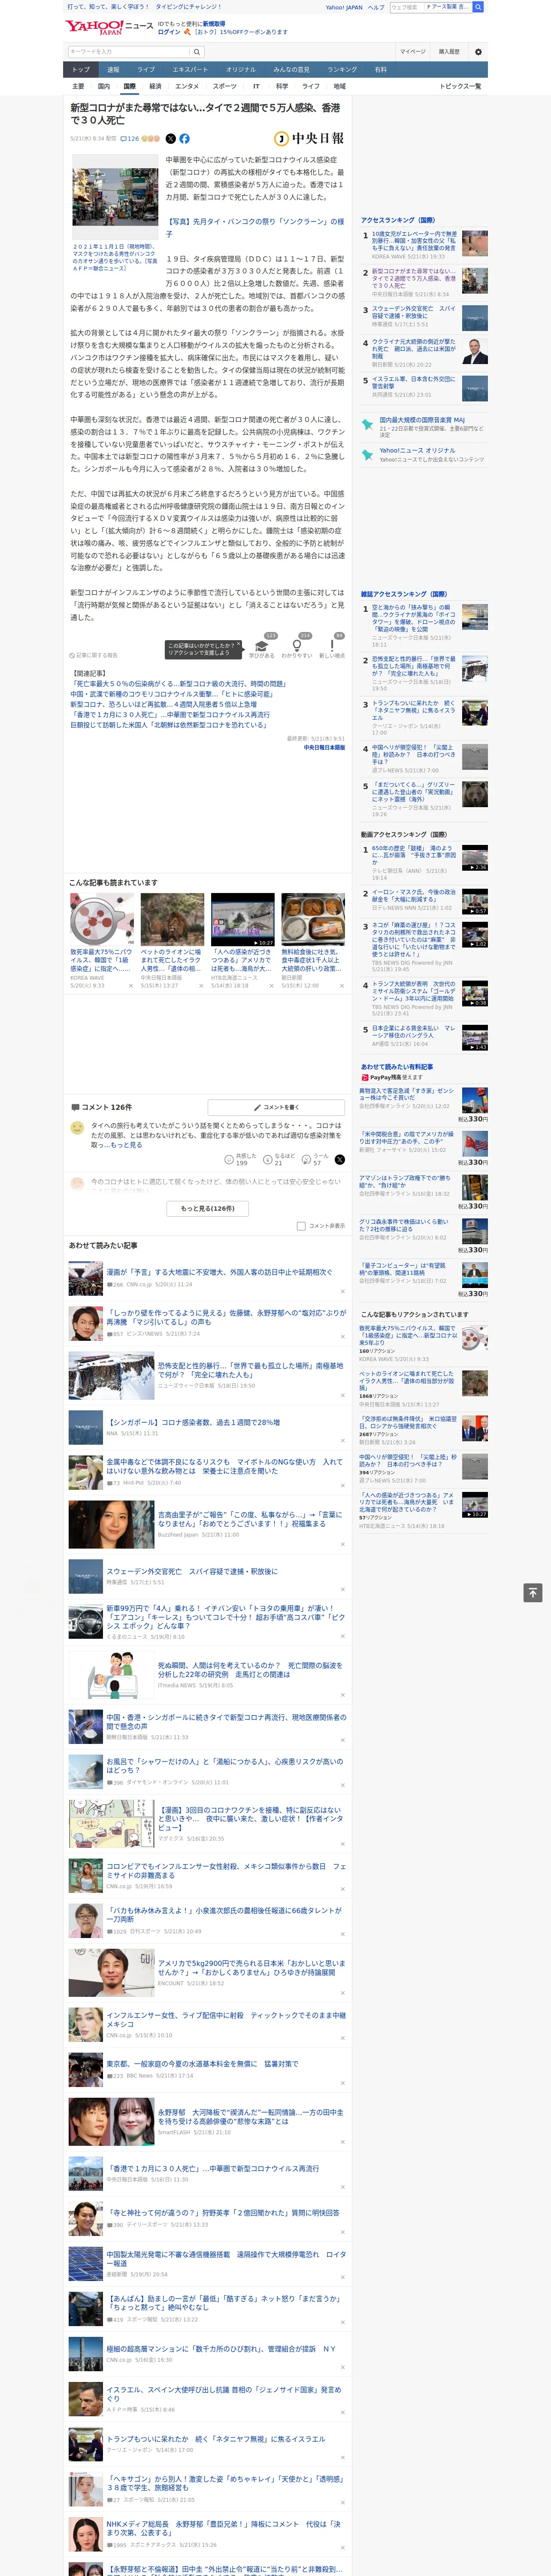
Task: Share the first comment on X
Action: click(x=339, y=1160)
